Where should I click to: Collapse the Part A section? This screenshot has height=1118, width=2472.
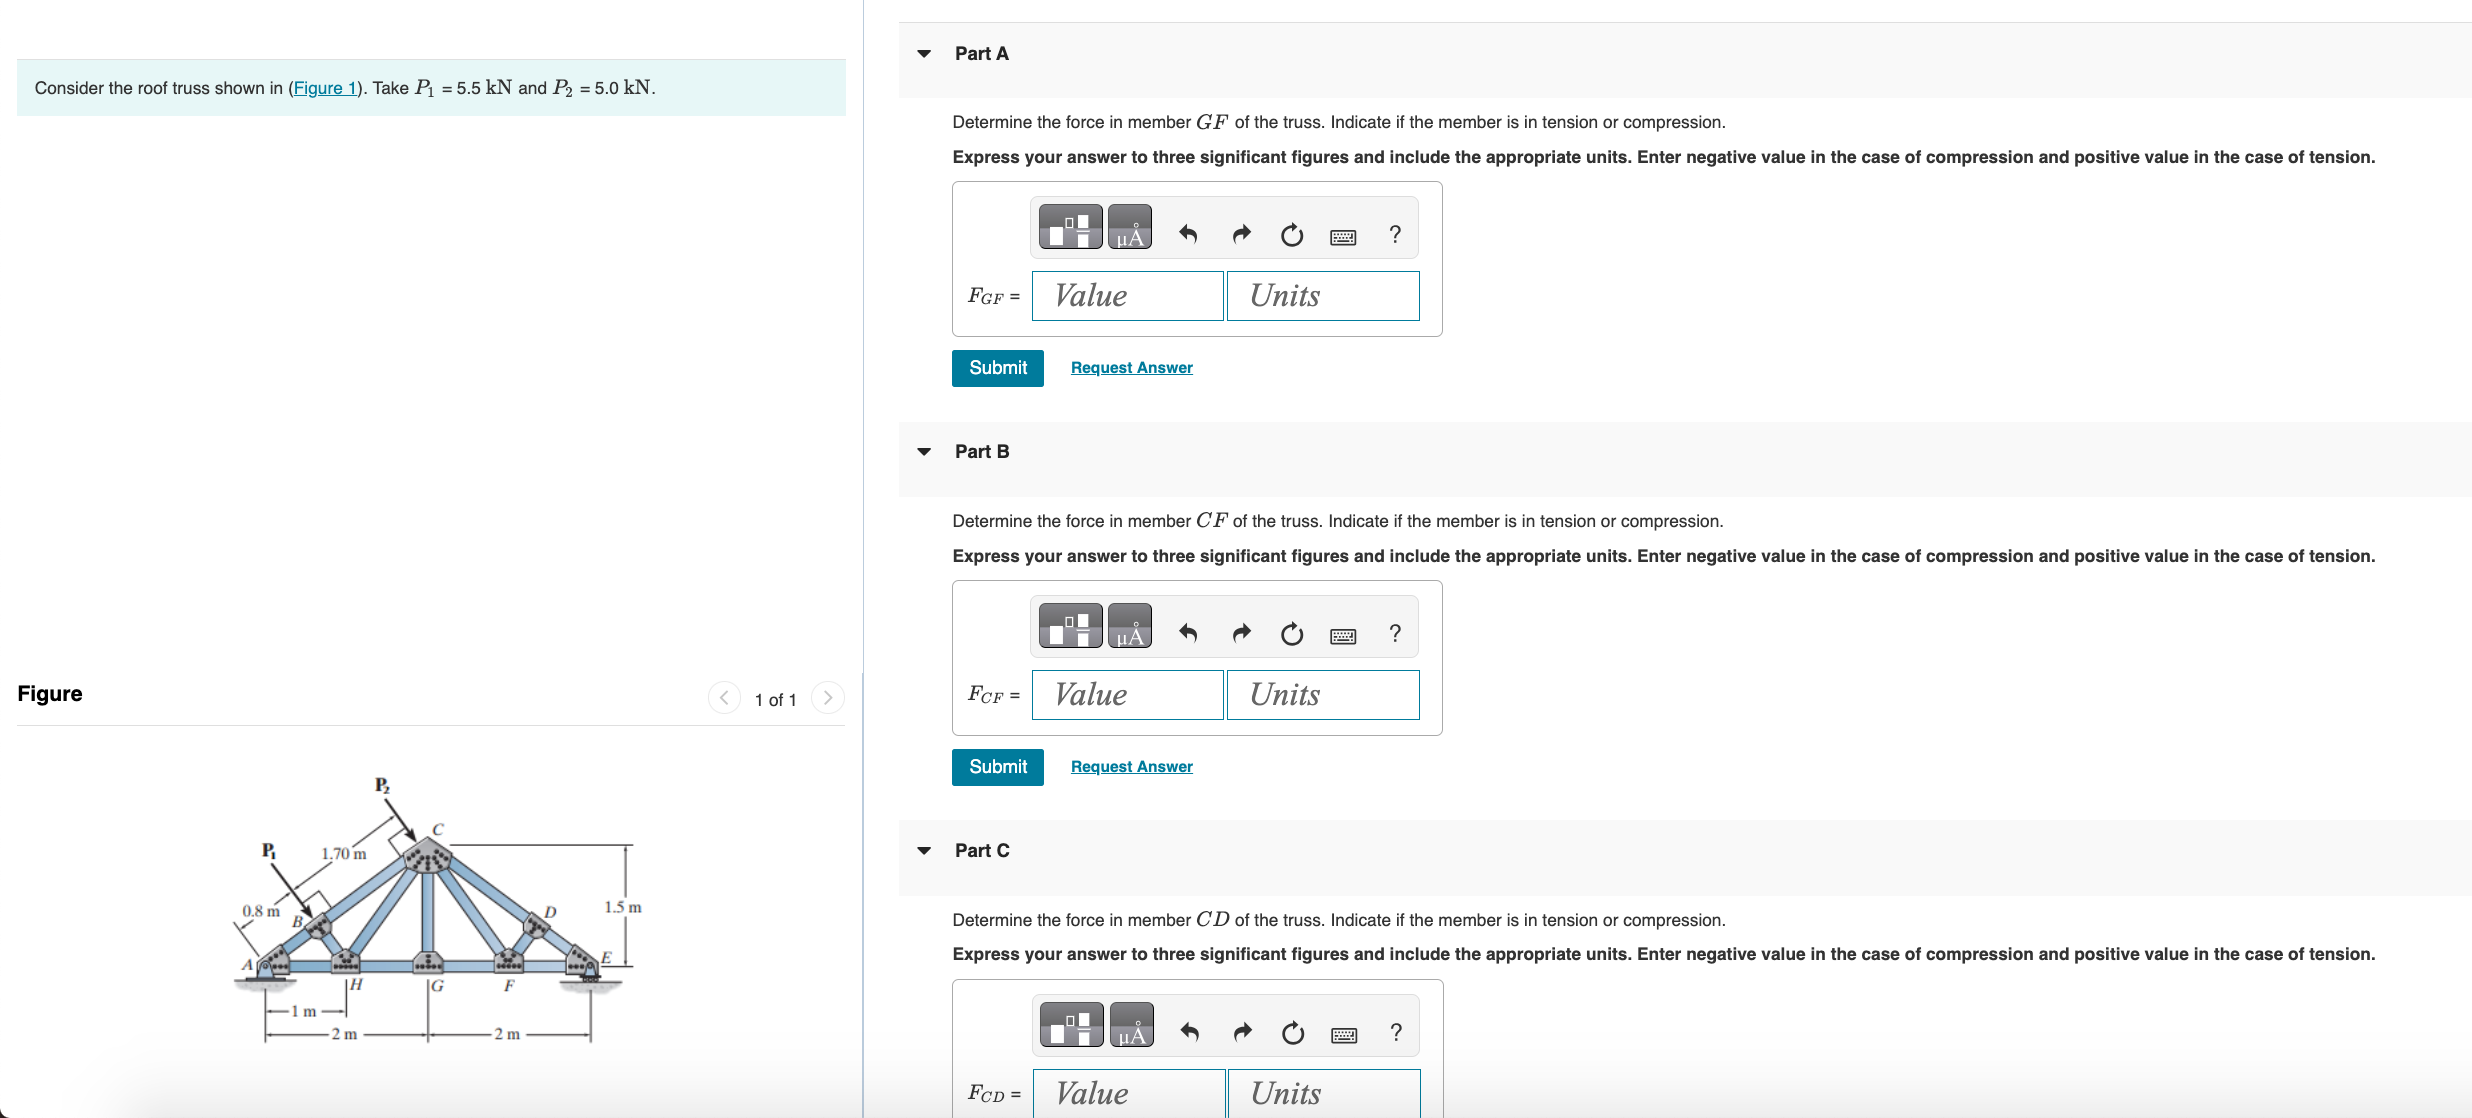[x=924, y=54]
